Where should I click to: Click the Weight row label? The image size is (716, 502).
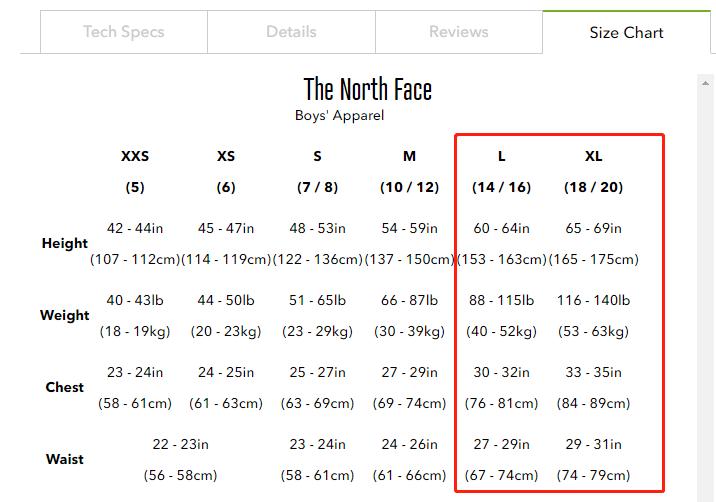[64, 315]
